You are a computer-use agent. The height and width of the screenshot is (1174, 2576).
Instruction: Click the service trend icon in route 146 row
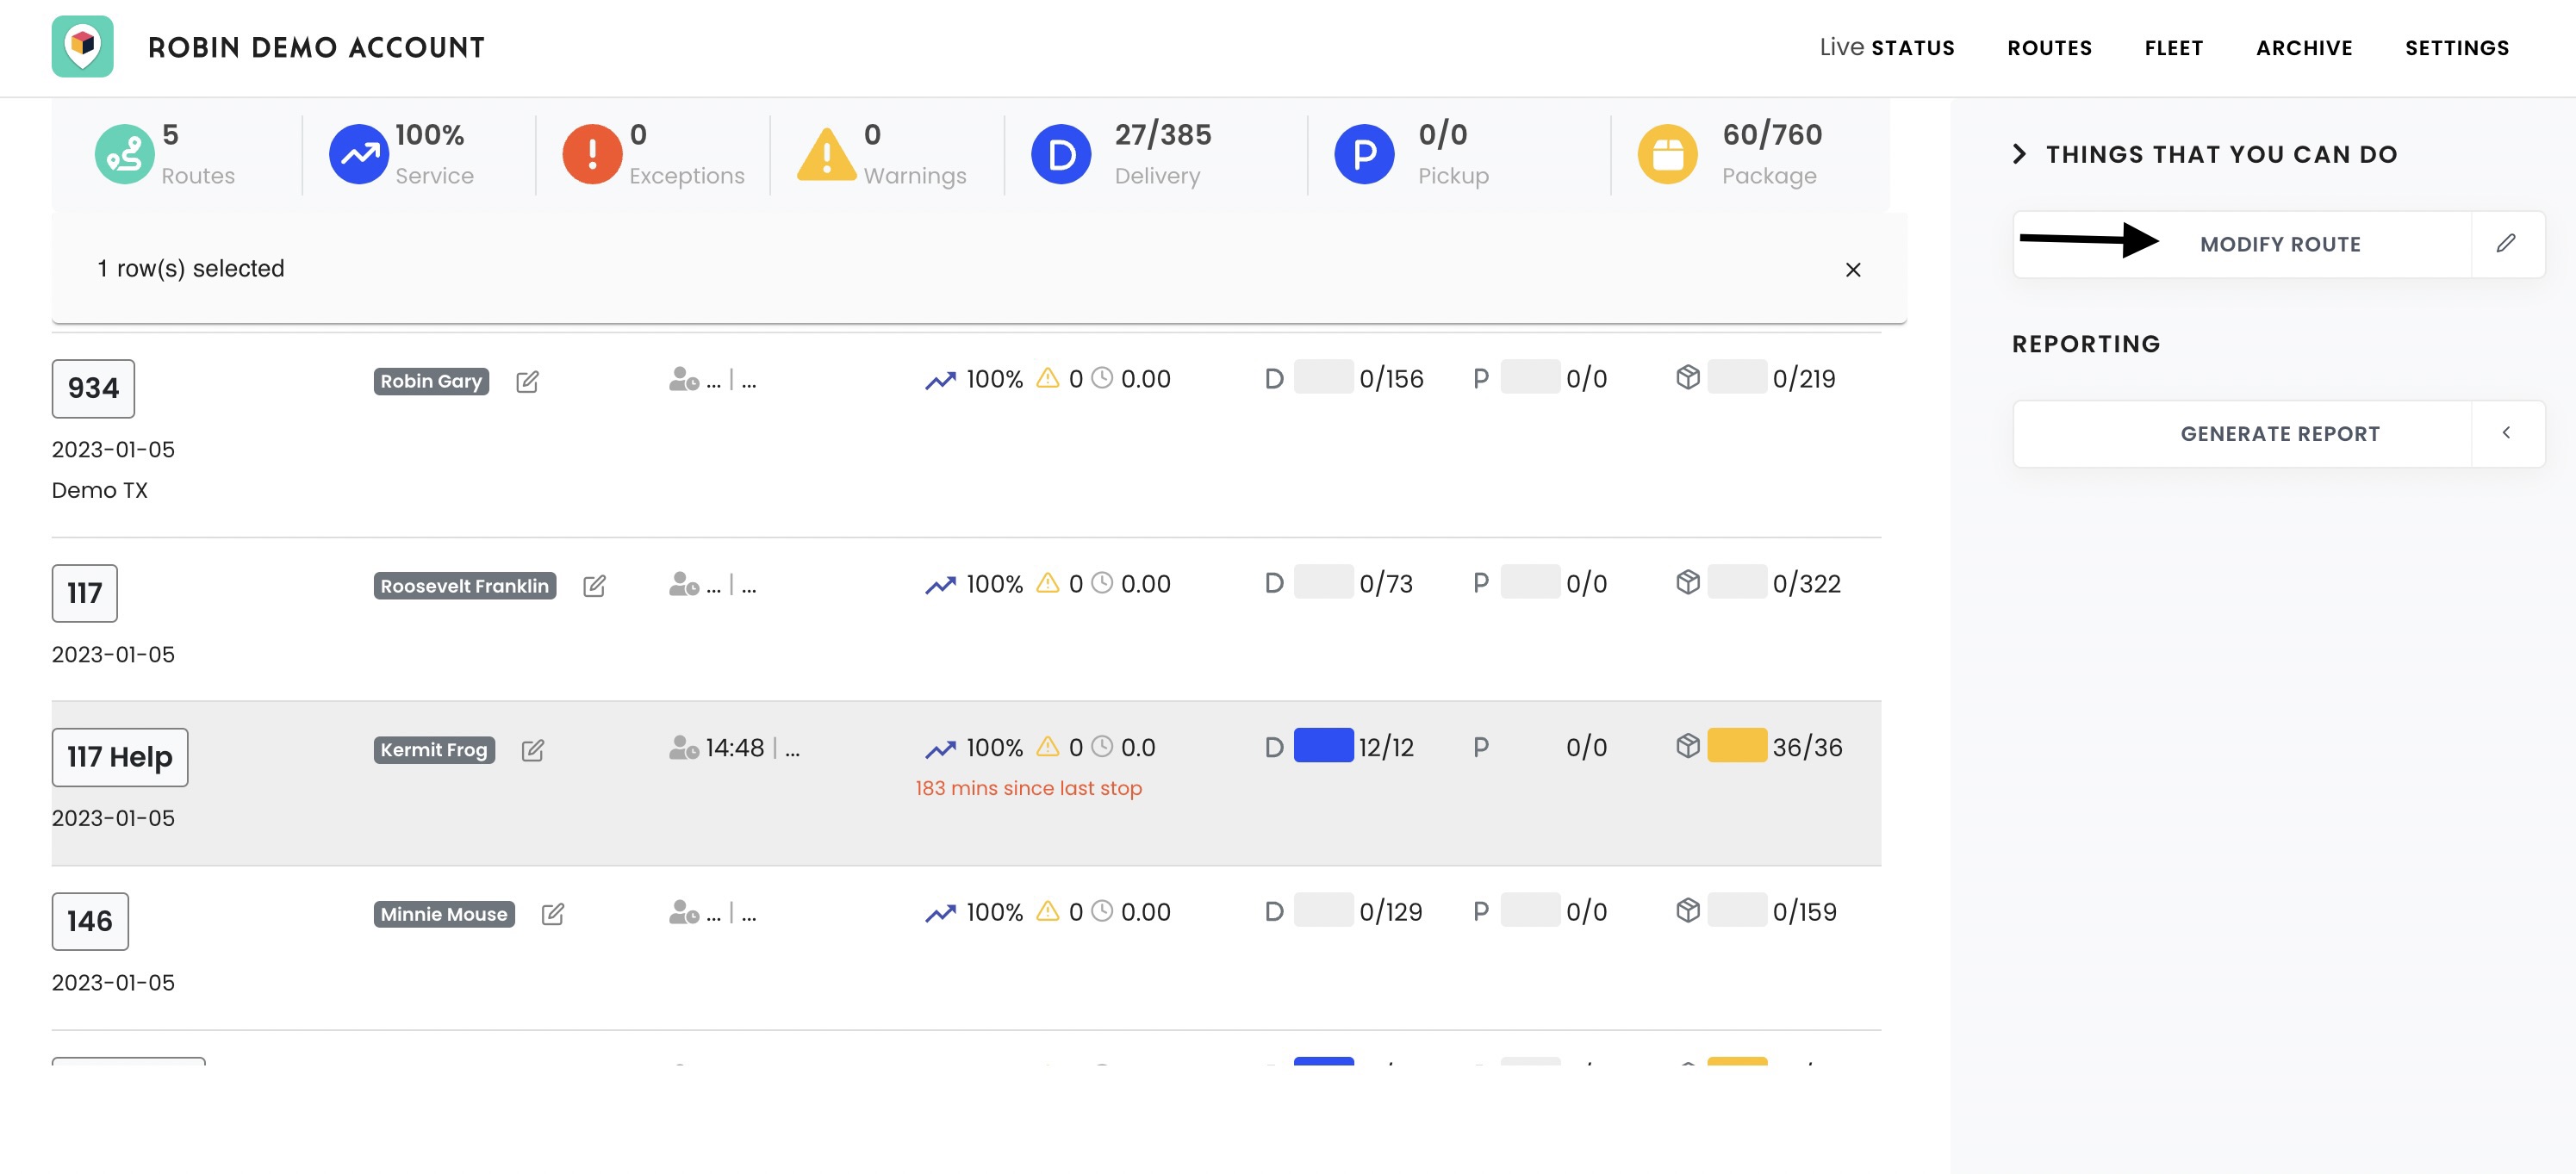pos(940,913)
